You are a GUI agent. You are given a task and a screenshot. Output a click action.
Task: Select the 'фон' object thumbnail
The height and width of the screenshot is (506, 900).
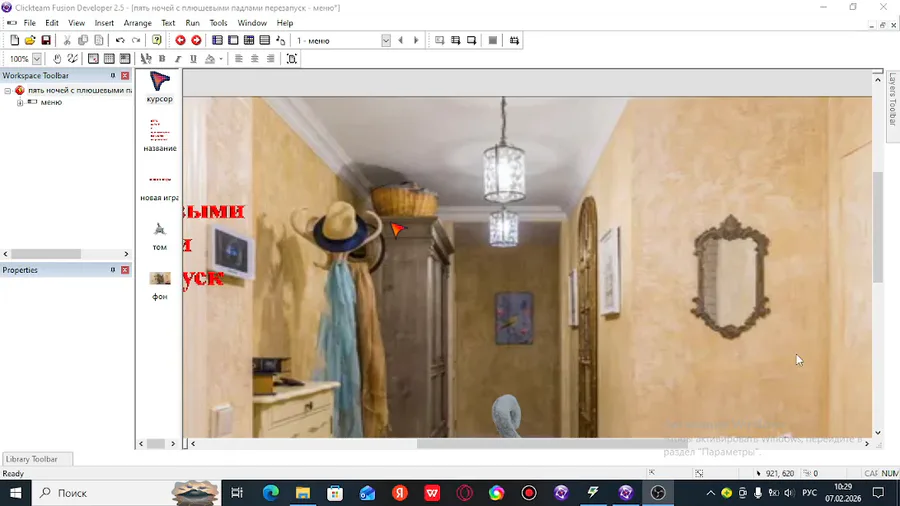pos(160,278)
